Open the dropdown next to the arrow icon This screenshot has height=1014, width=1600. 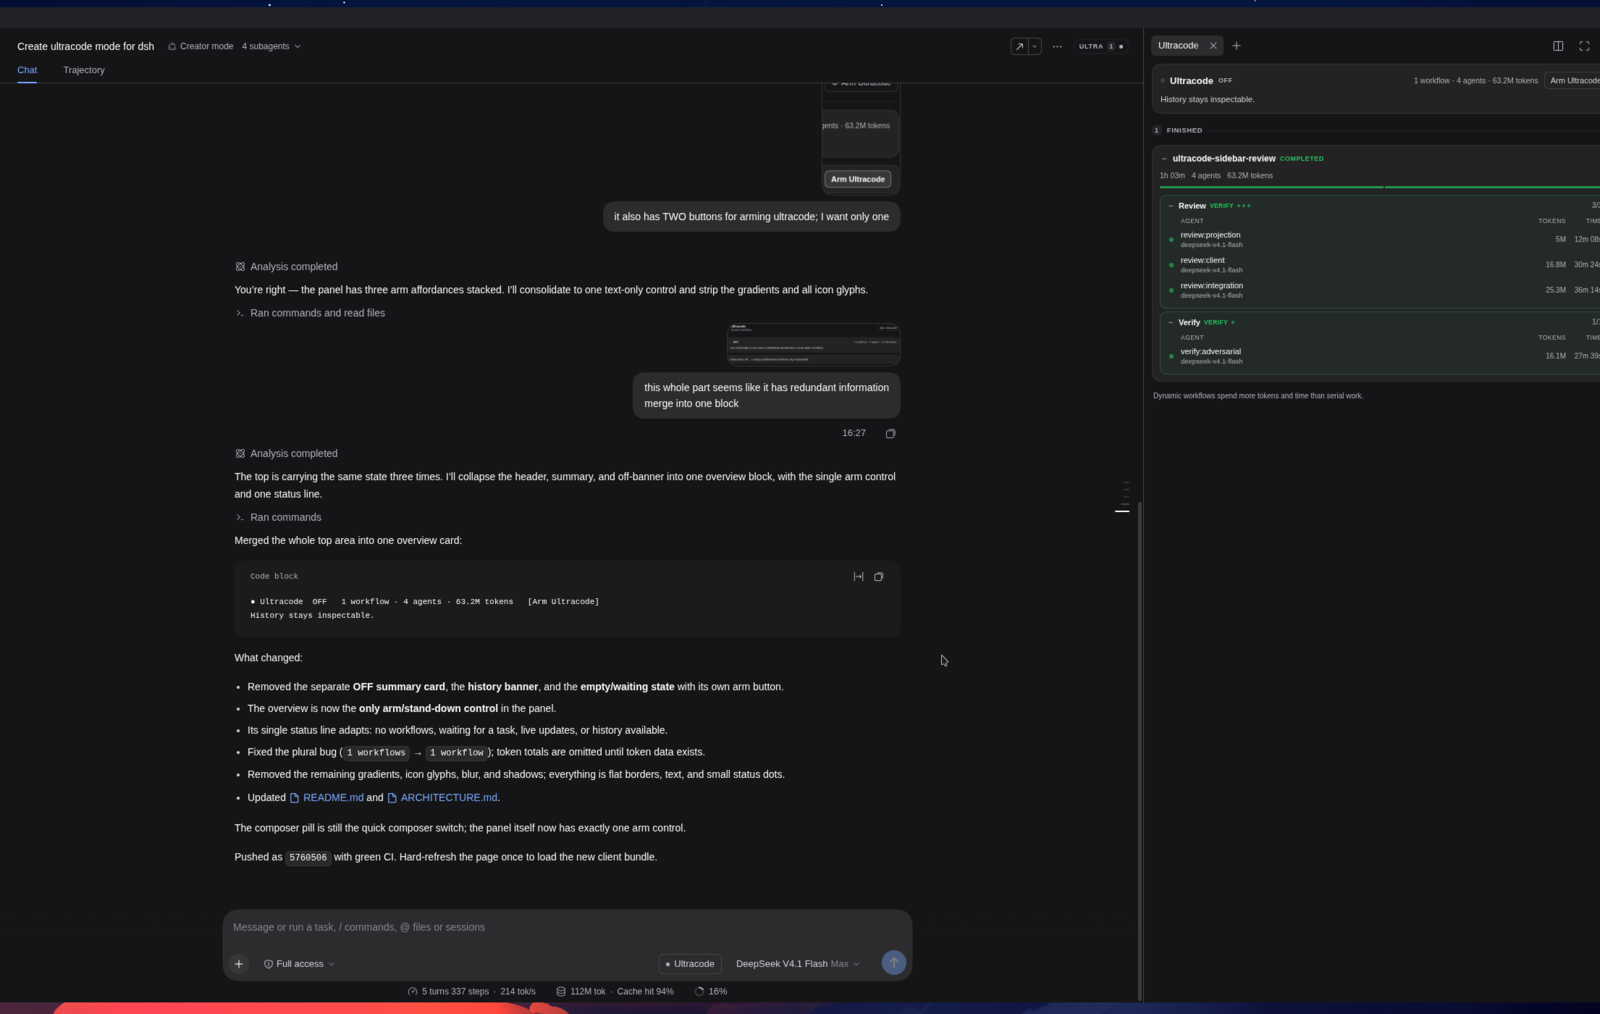1035,46
